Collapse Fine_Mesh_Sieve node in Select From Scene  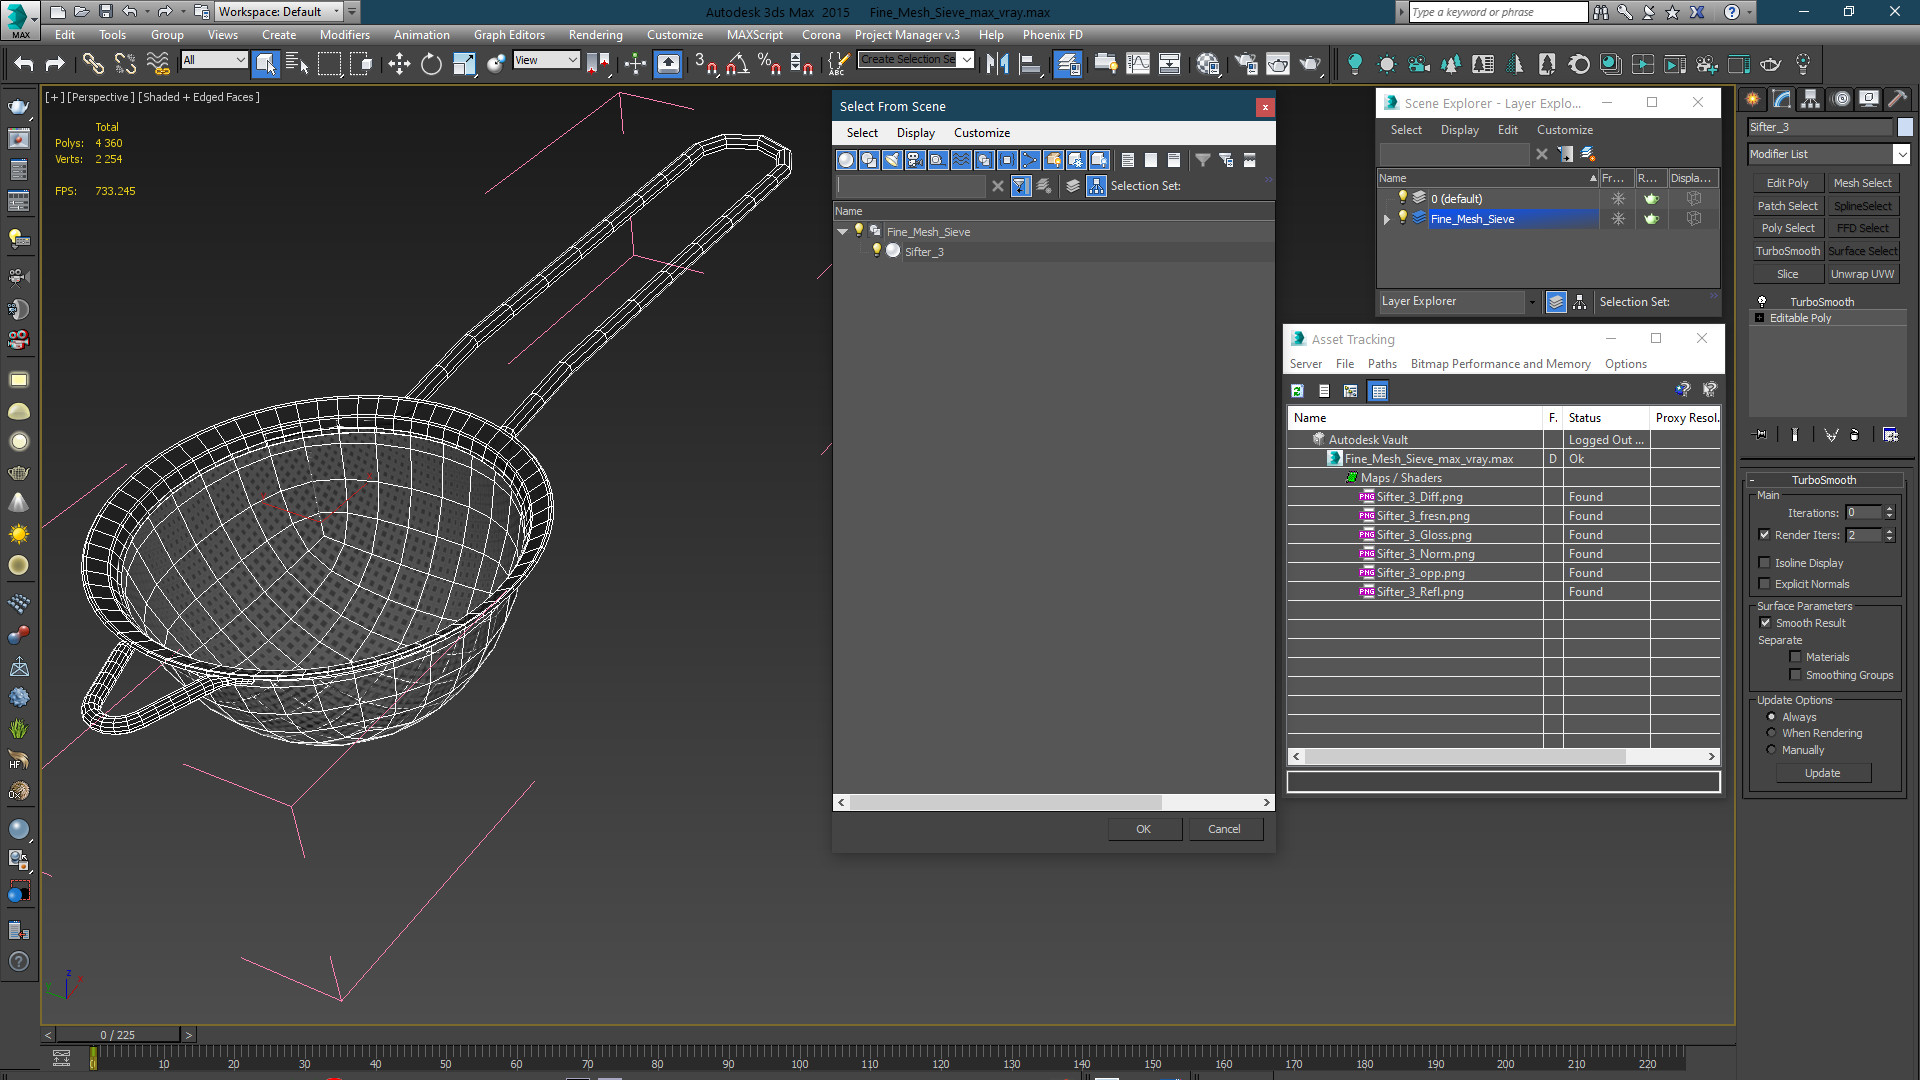click(x=843, y=232)
